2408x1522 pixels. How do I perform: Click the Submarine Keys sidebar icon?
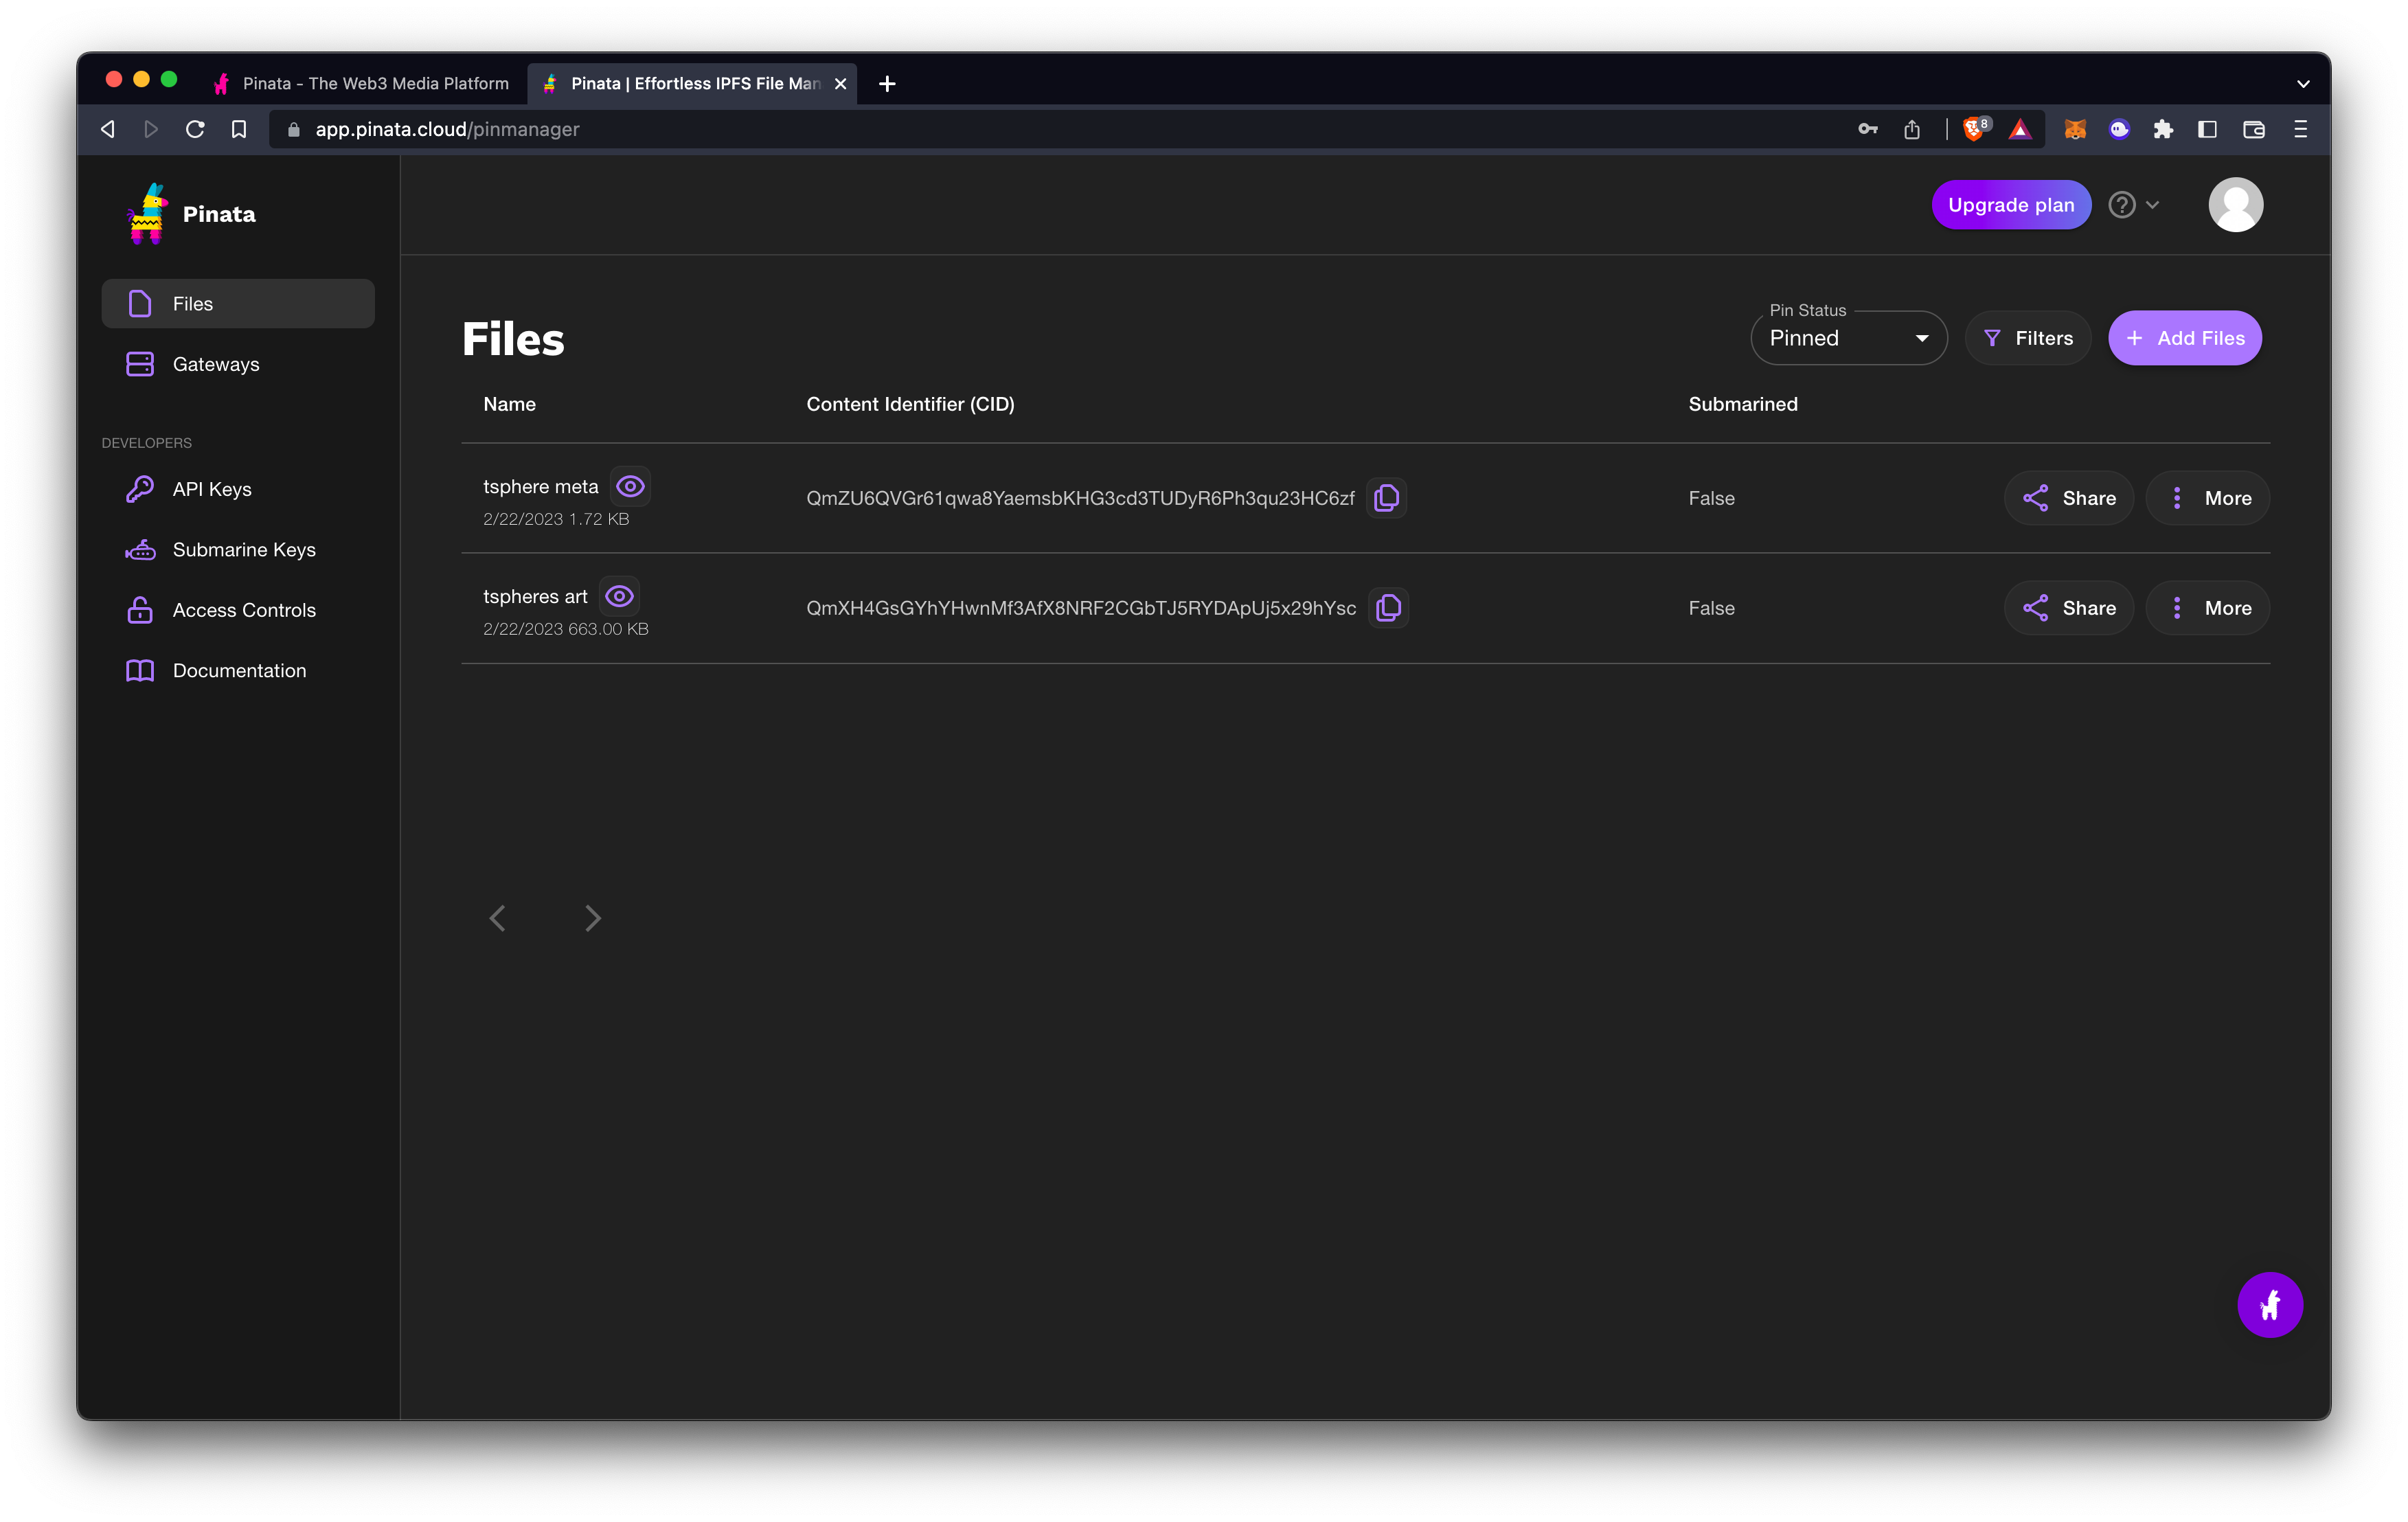coord(140,549)
